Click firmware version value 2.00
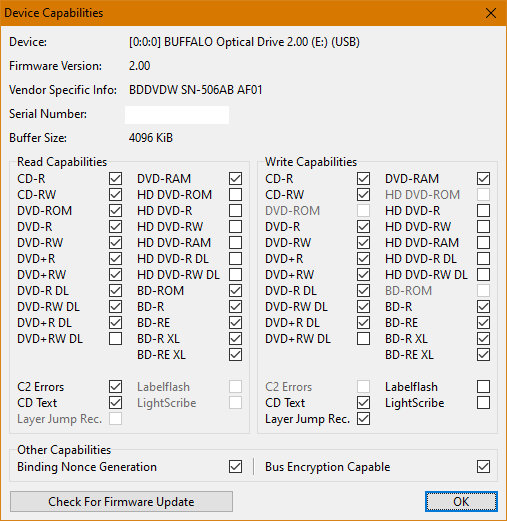507x521 pixels. click(x=140, y=66)
